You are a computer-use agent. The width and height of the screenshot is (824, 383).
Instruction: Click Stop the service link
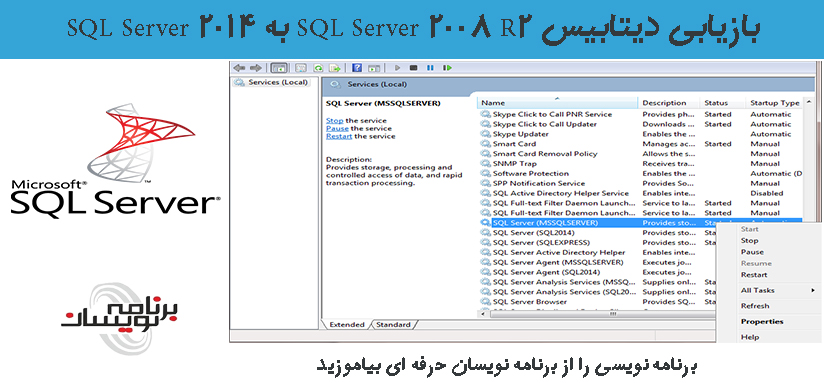point(334,121)
